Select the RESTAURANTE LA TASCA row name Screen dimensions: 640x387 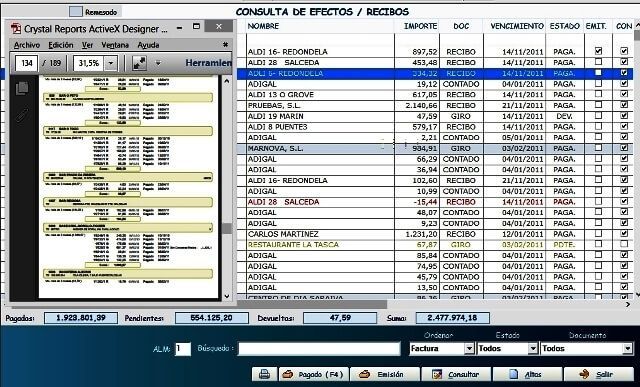tap(293, 245)
